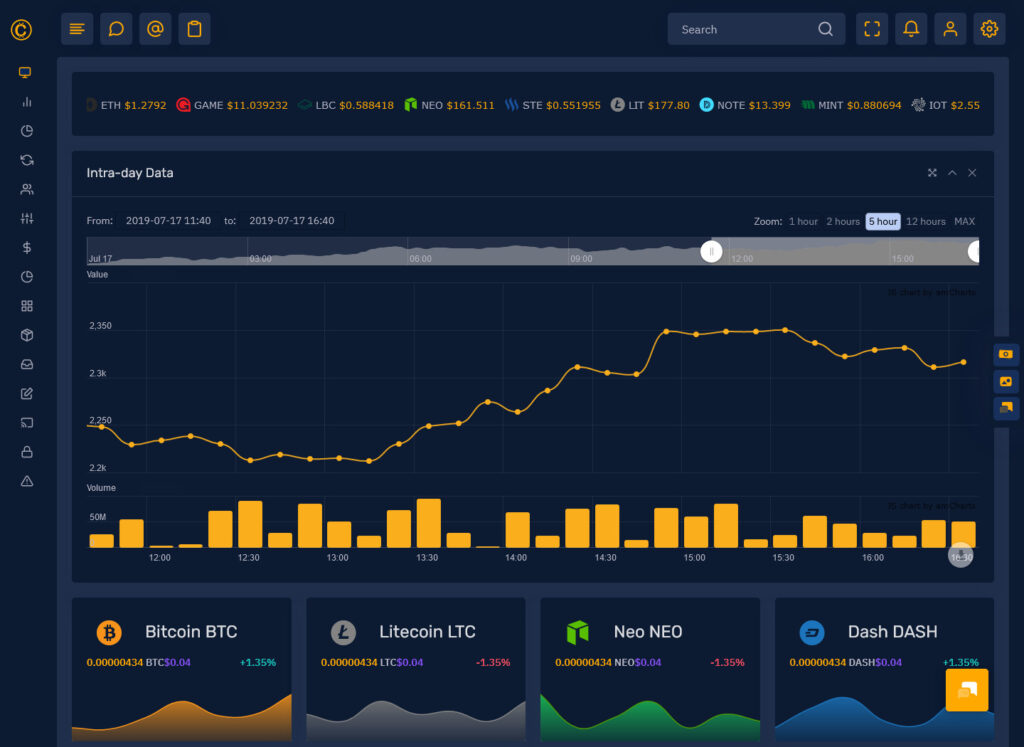1024x747 pixels.
Task: Click the Bitcoin BTC sparkline area chart
Action: click(182, 717)
